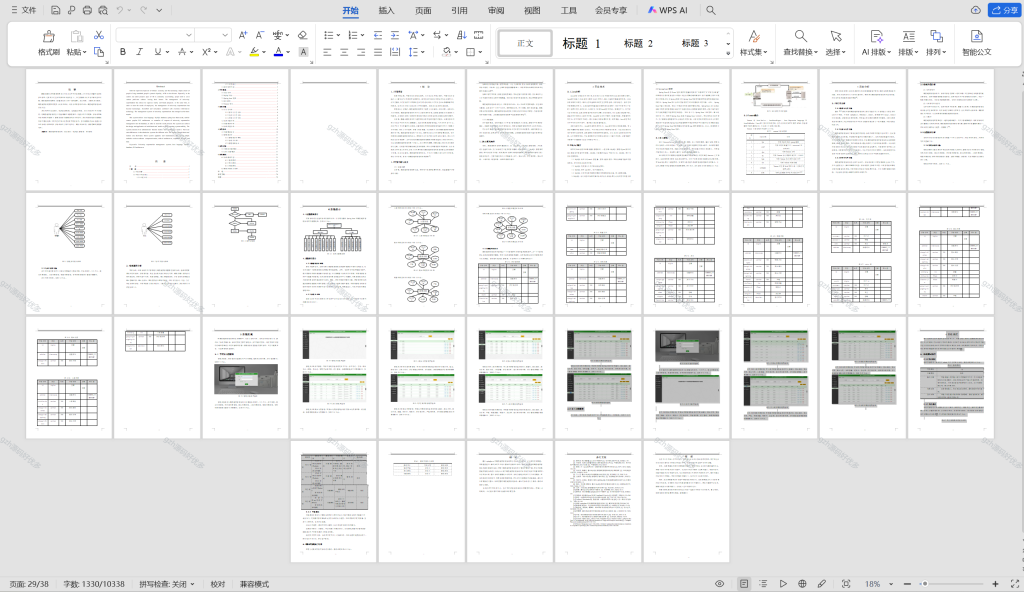
Task: Switch to the Insert (插入) tab
Action: 387,10
